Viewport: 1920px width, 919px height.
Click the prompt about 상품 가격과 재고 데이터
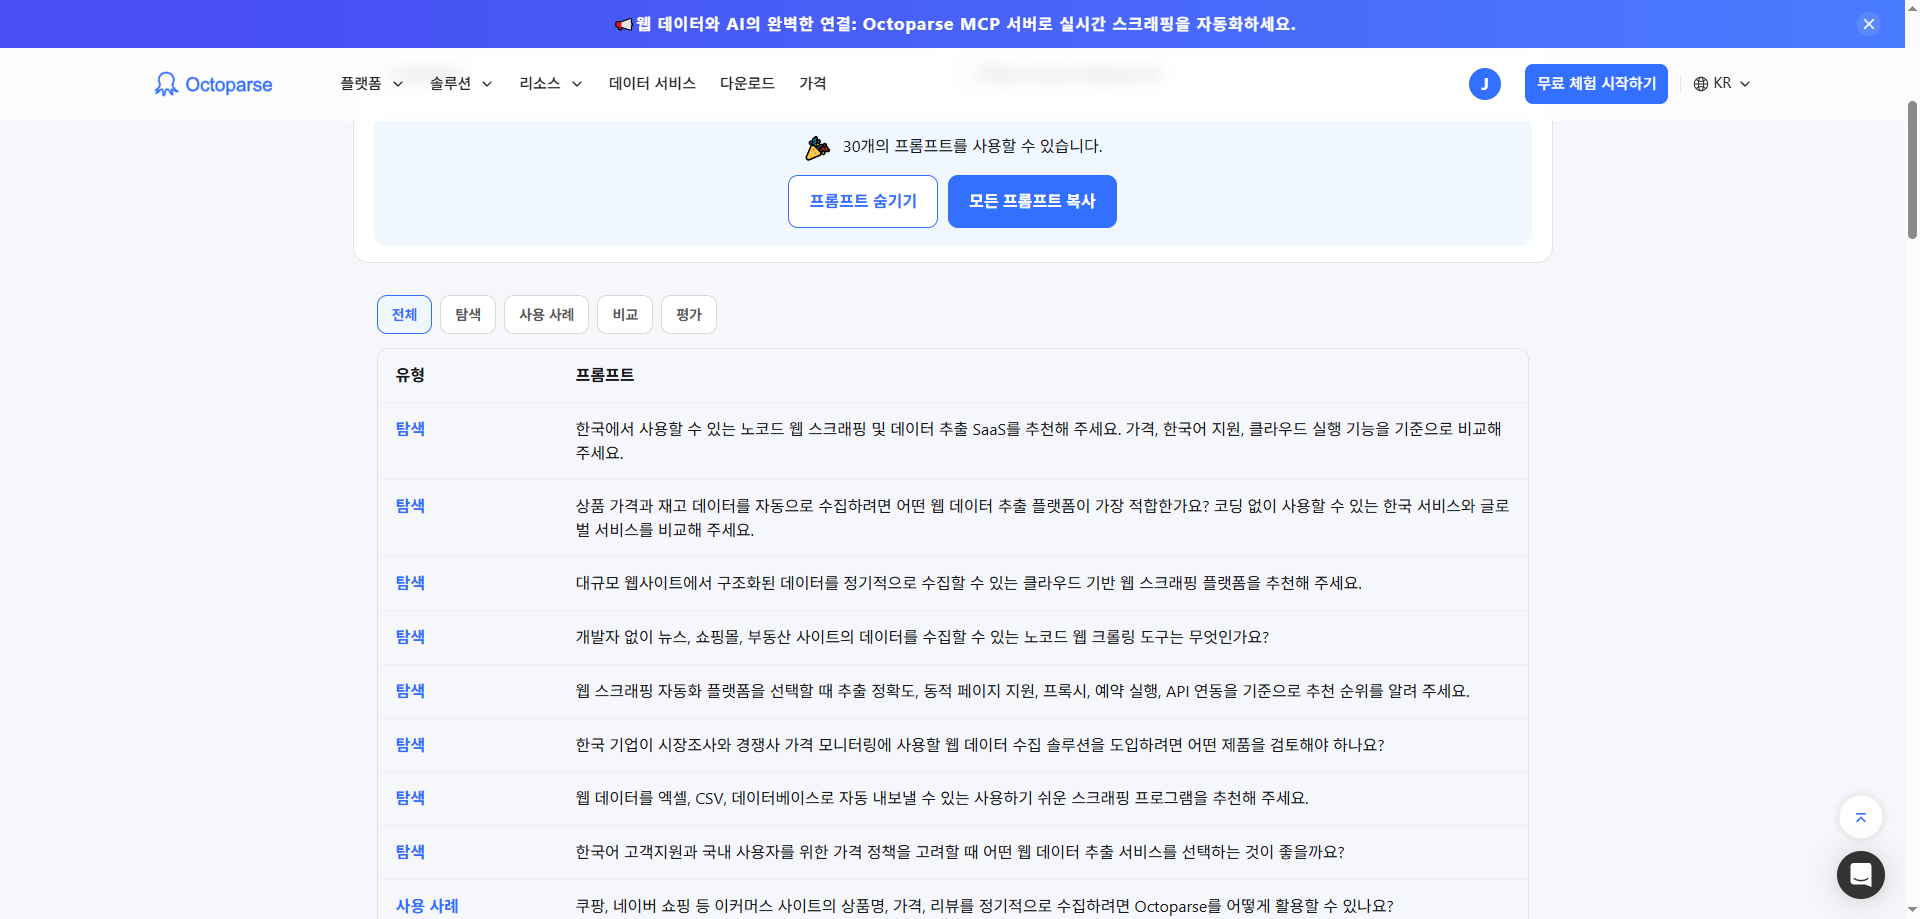point(1042,518)
